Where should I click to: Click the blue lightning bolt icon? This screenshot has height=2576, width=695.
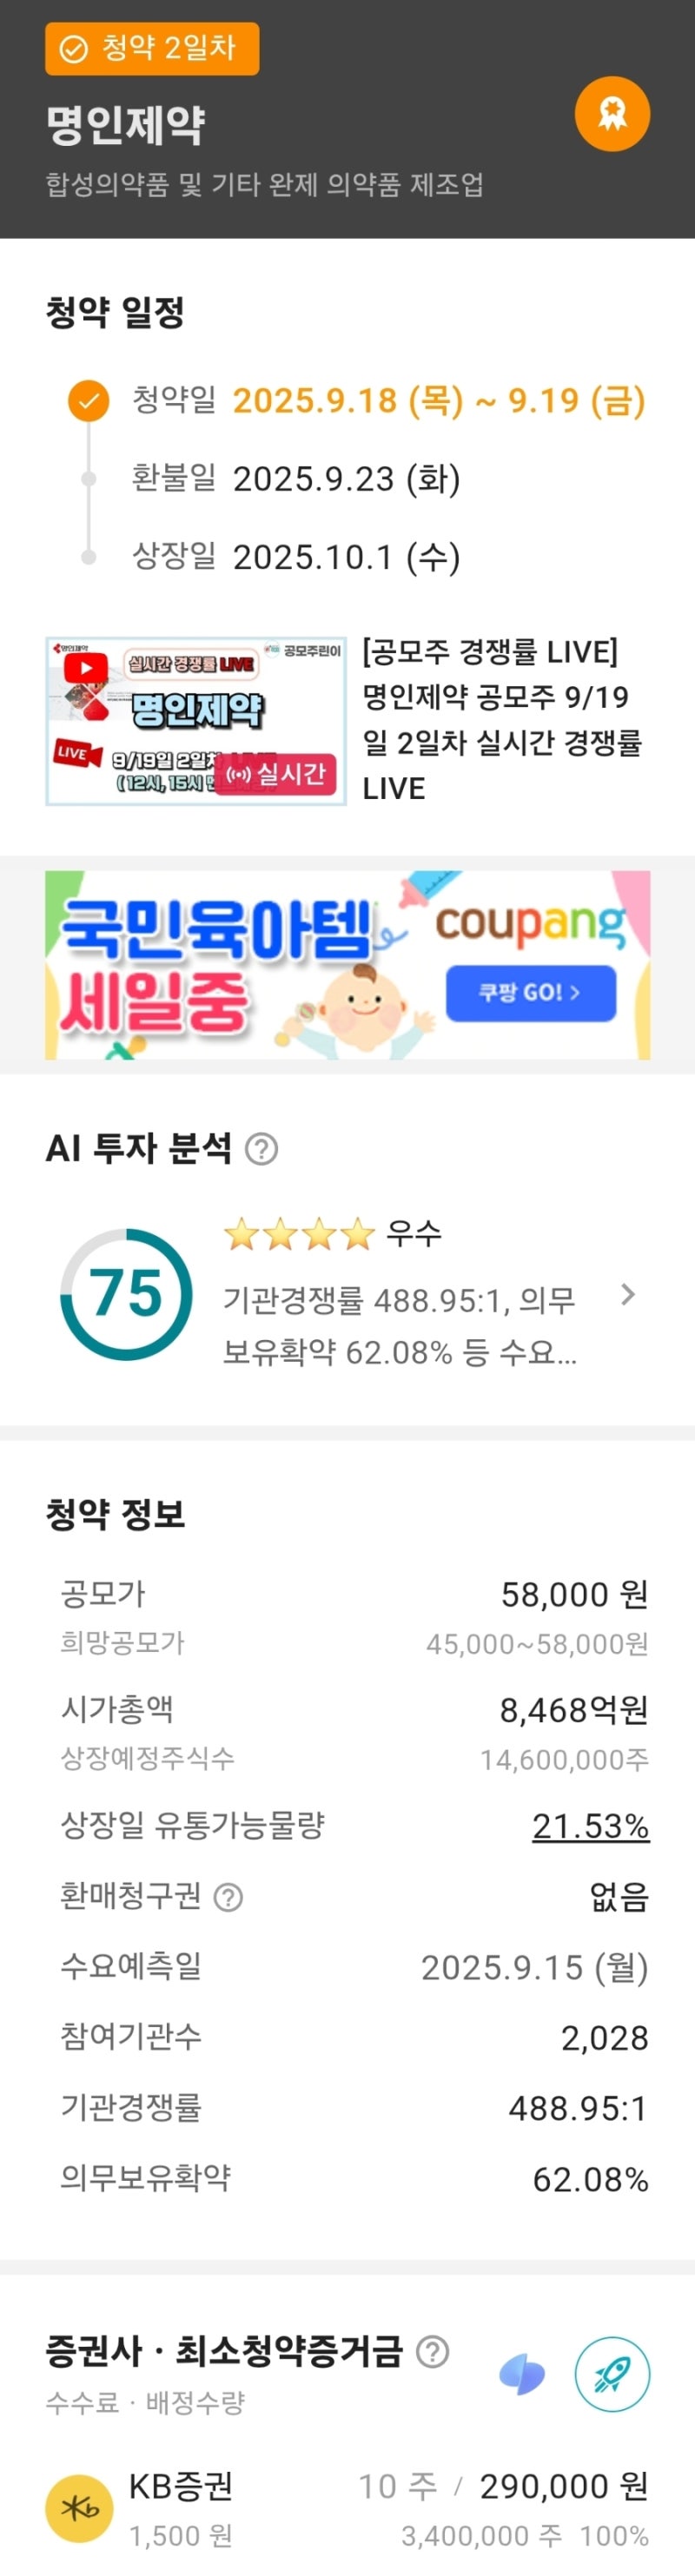point(522,2374)
